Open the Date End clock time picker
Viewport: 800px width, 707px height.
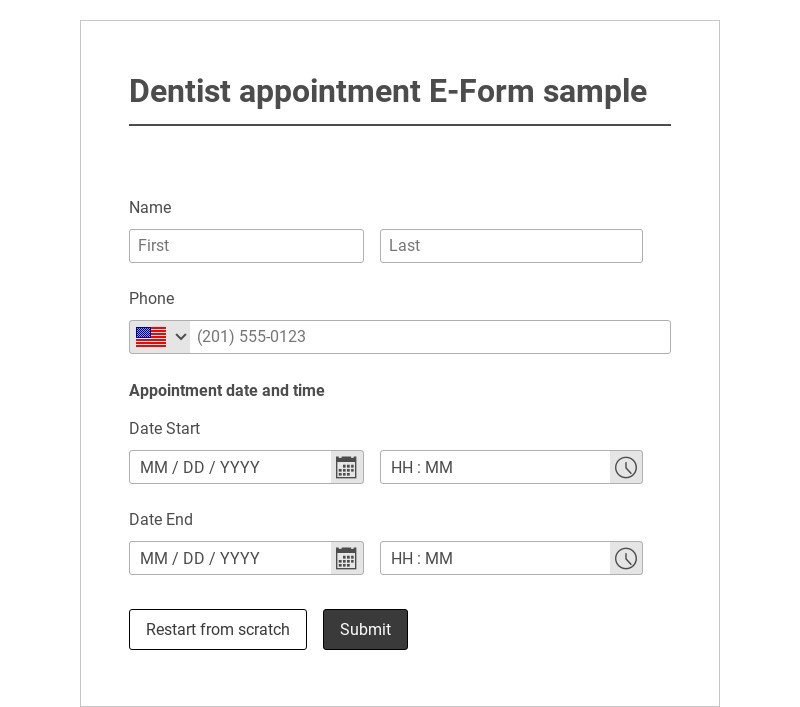point(626,558)
